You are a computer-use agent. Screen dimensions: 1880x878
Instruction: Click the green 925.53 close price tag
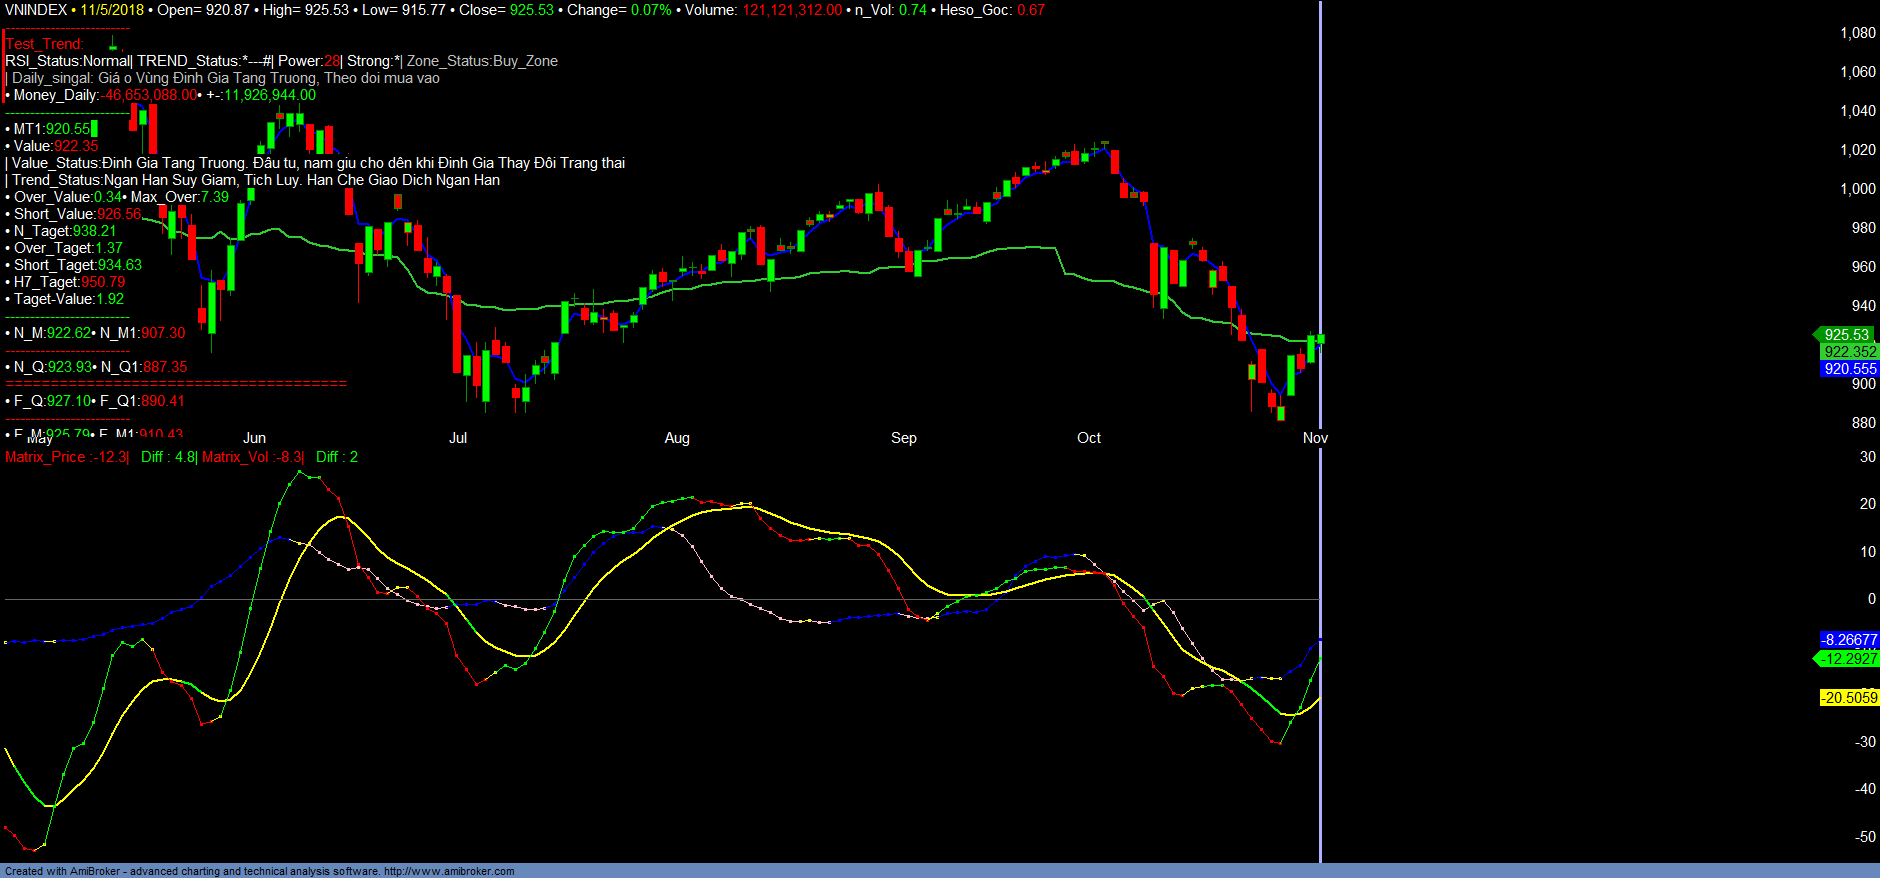[1844, 335]
